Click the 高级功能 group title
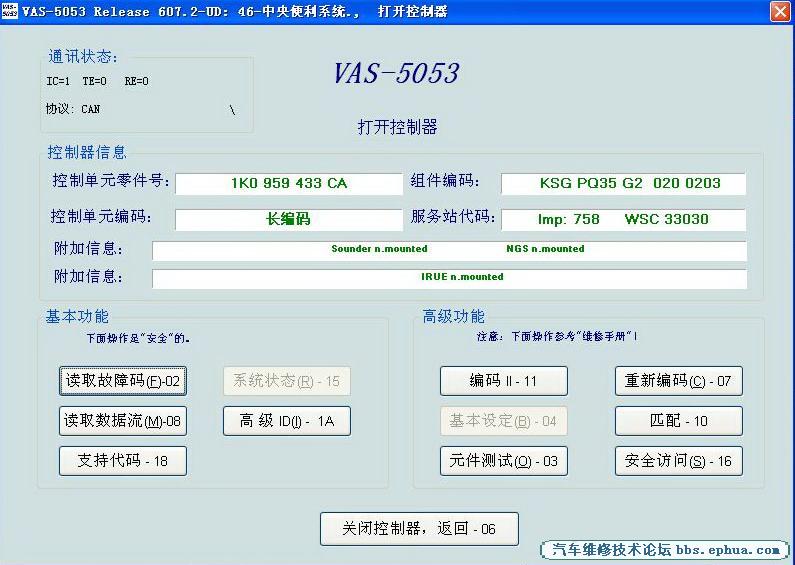Viewport: 795px width, 565px height. click(454, 316)
